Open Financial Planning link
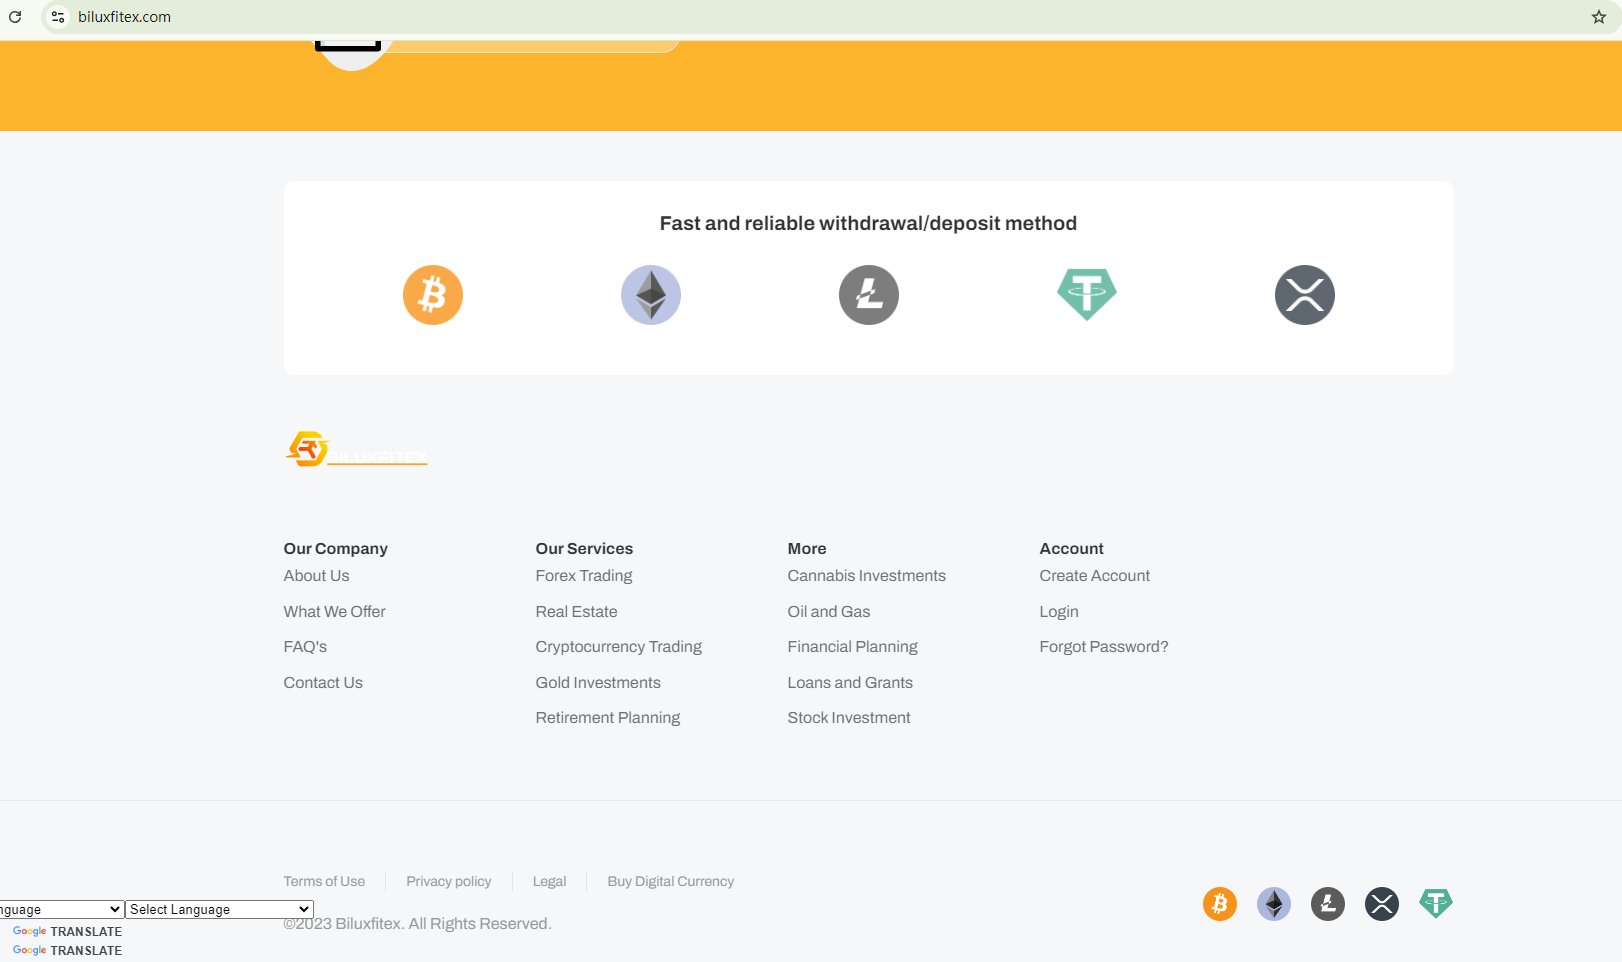This screenshot has width=1622, height=962. [852, 647]
